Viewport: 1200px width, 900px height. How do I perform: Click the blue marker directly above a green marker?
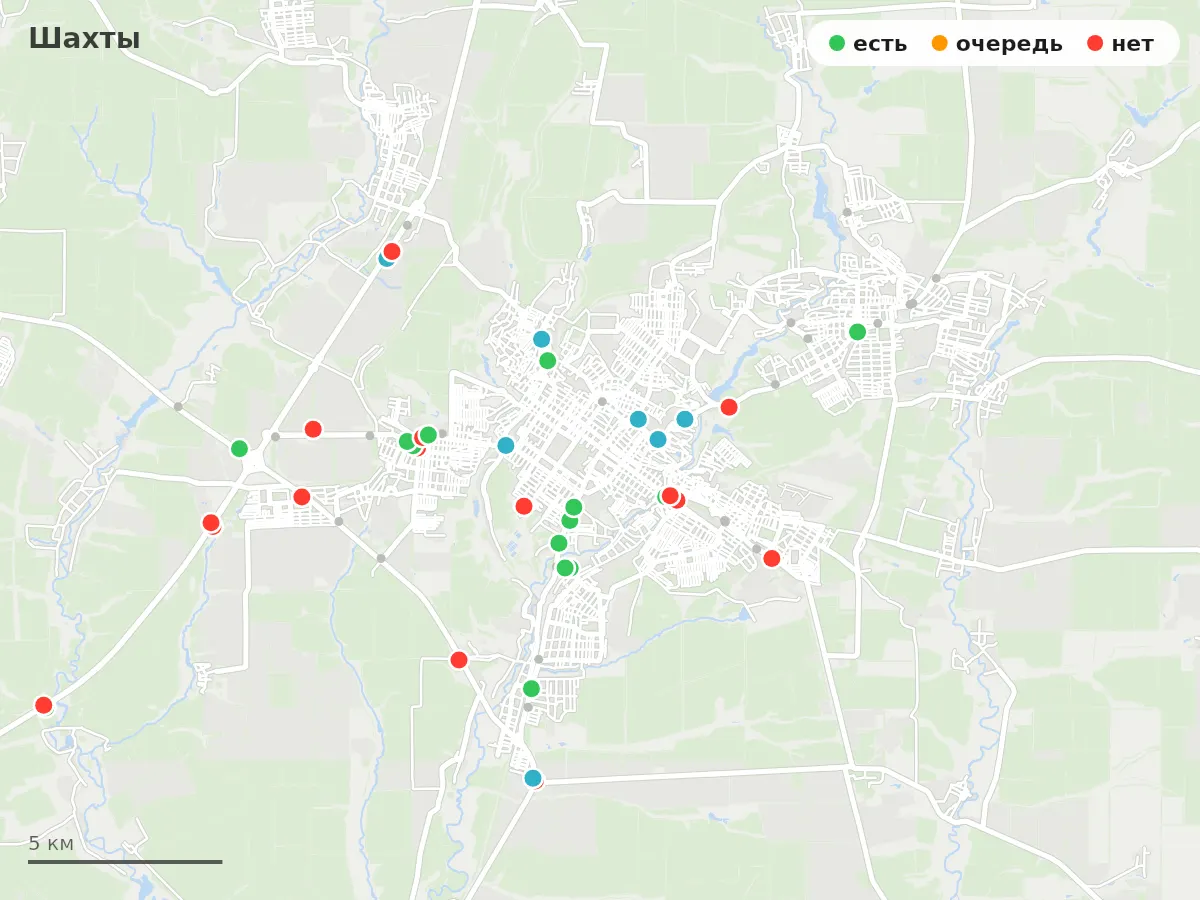click(x=541, y=339)
